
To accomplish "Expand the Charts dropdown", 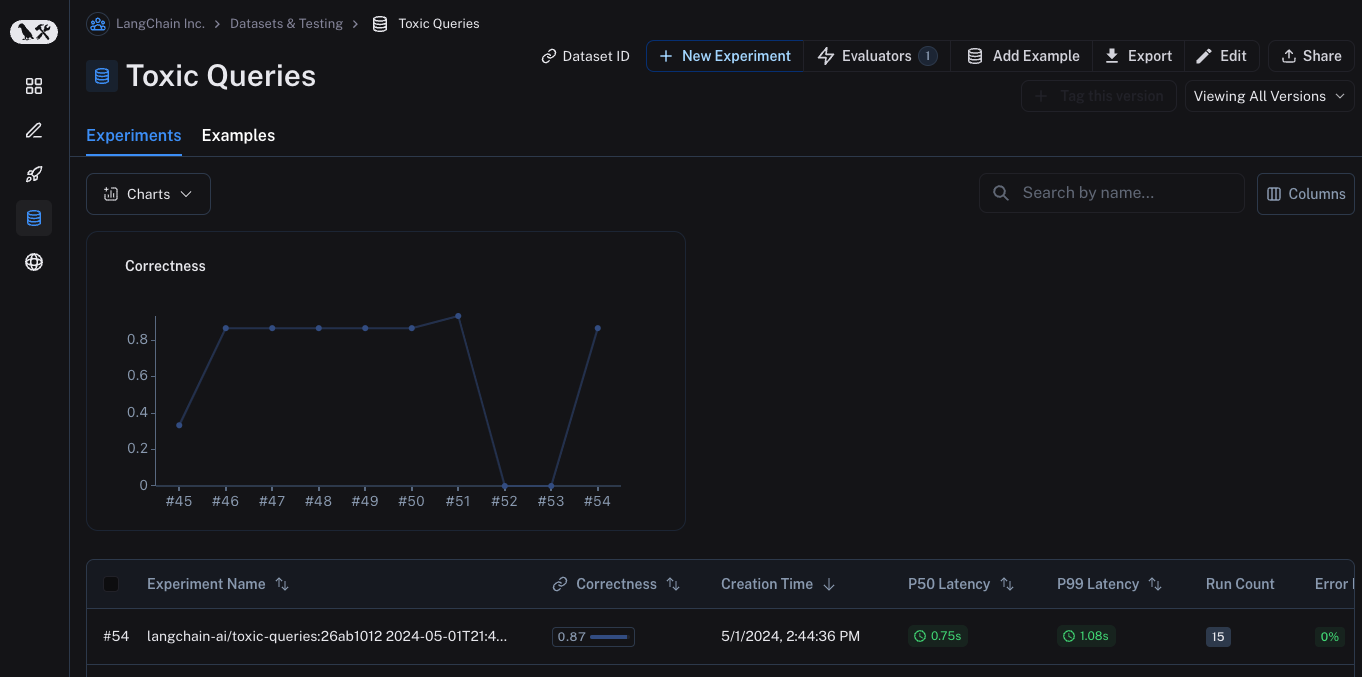I will (x=148, y=194).
